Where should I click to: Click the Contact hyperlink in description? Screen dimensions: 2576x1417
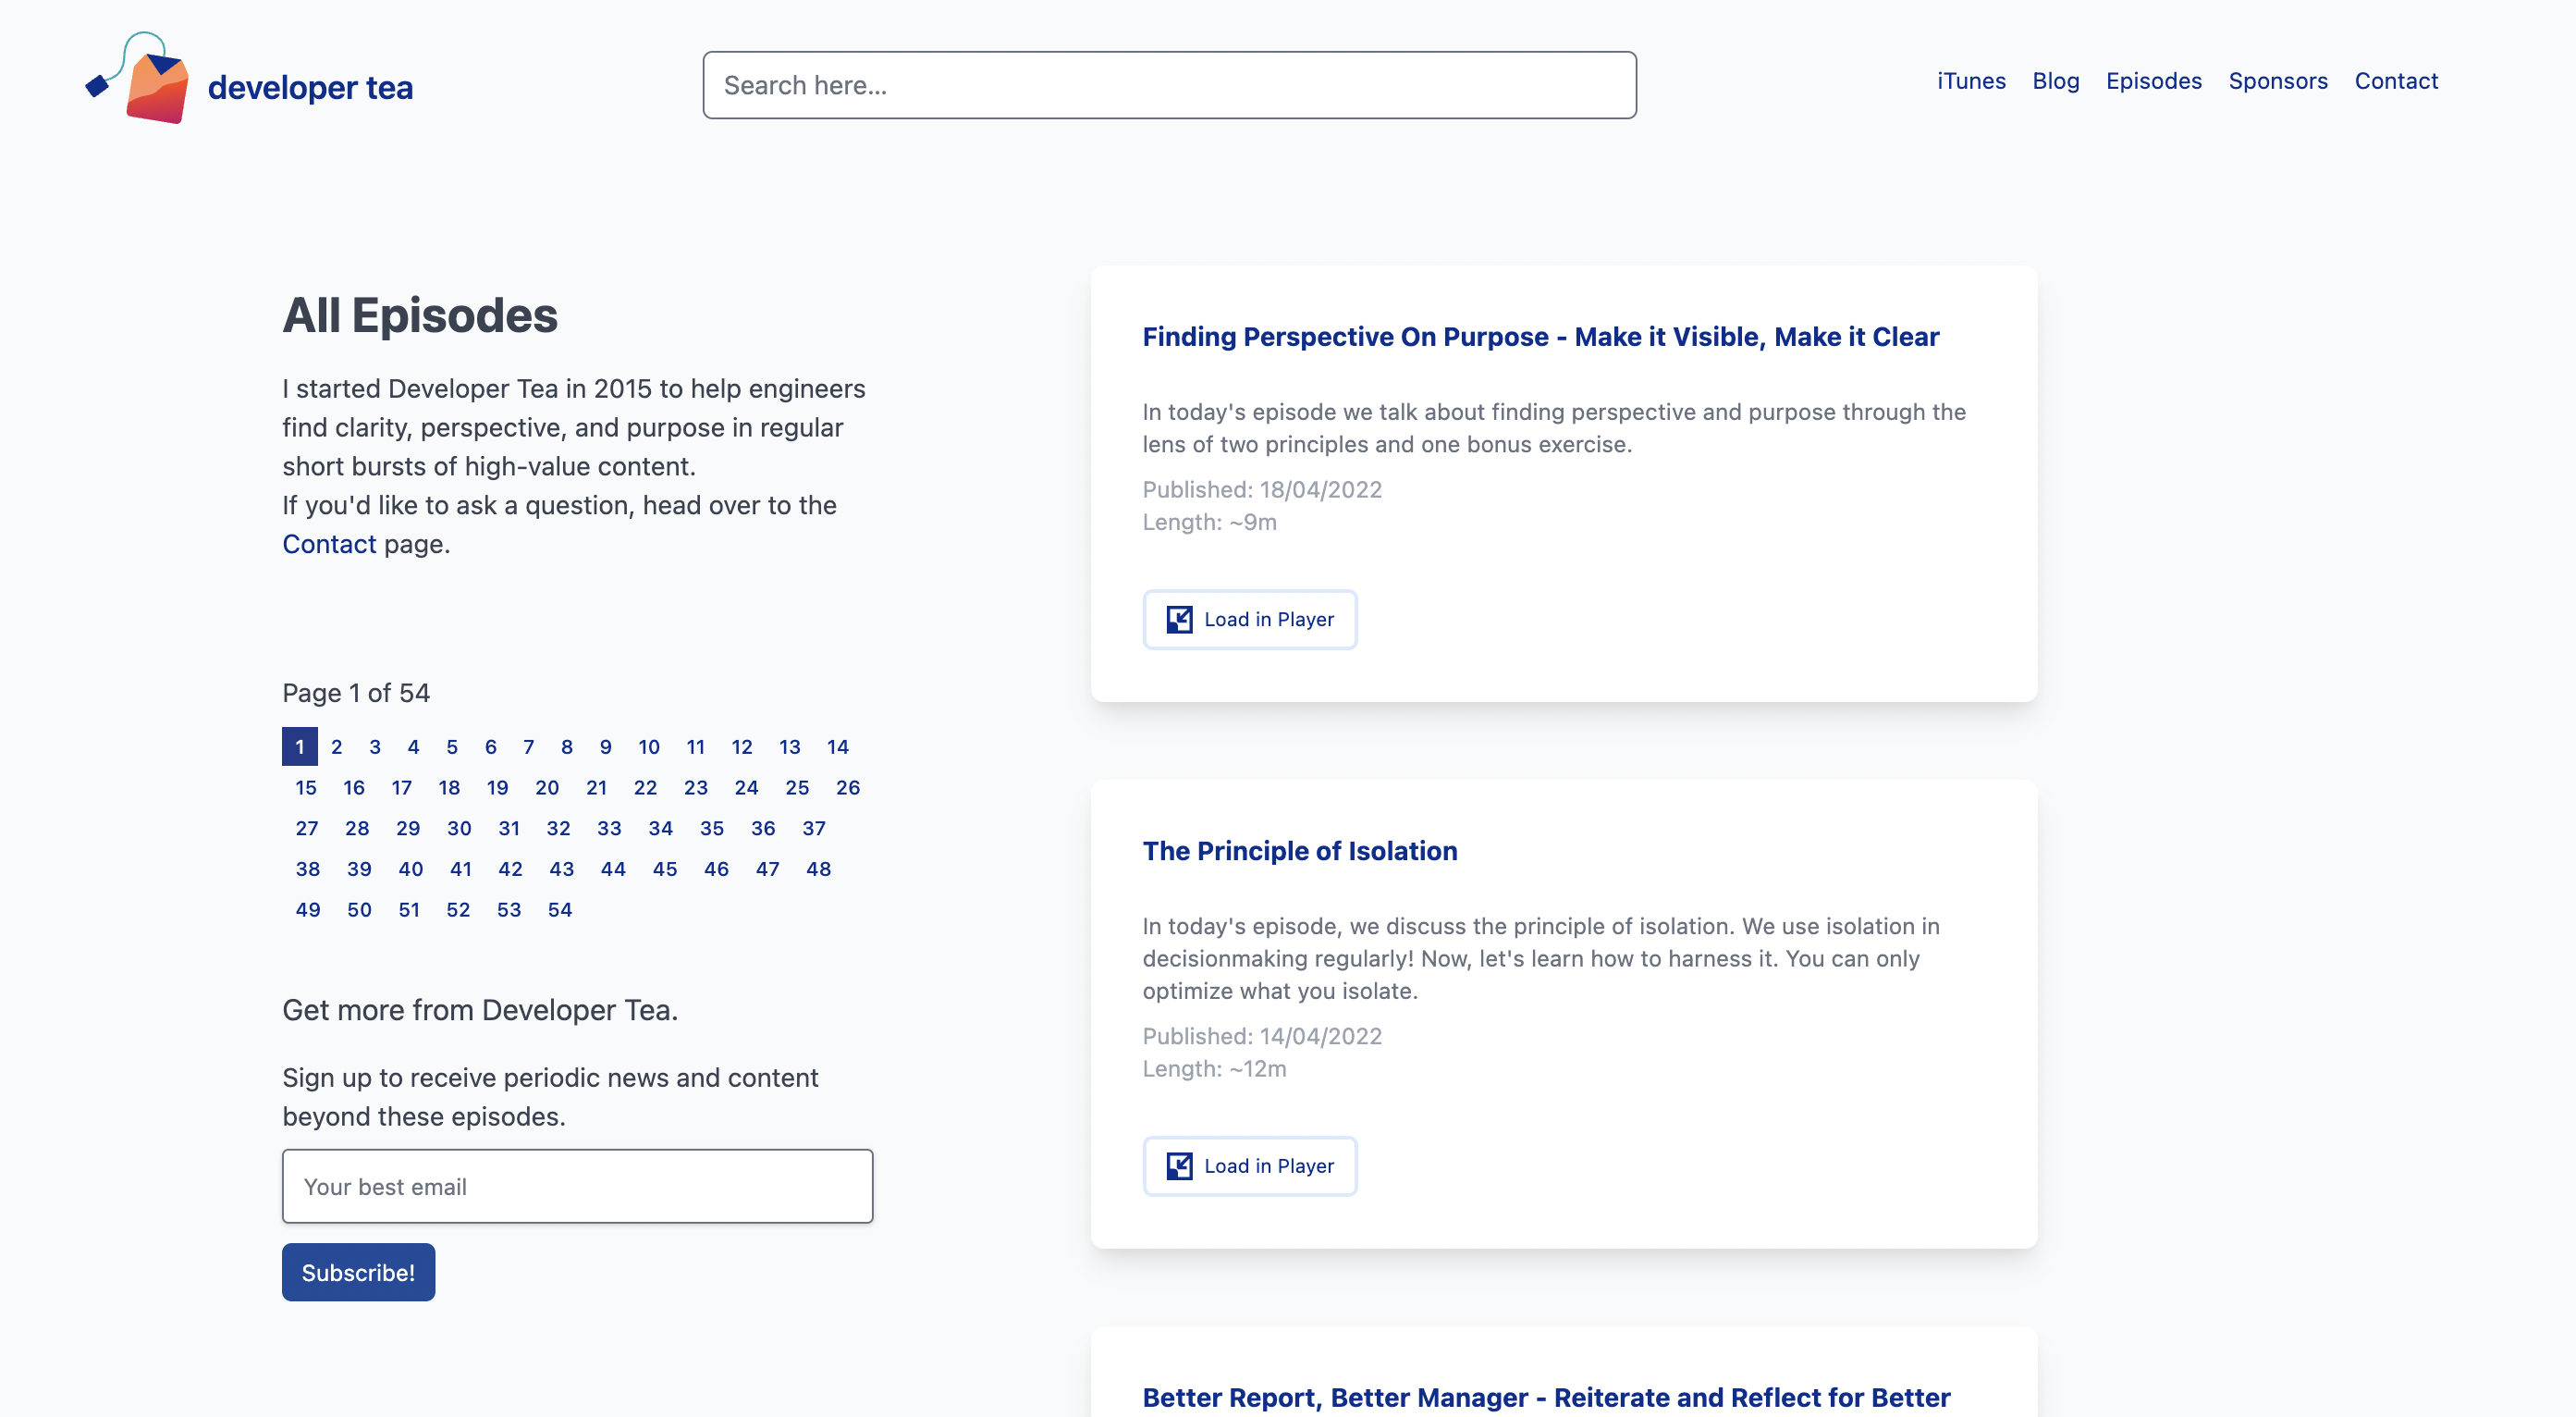tap(330, 541)
